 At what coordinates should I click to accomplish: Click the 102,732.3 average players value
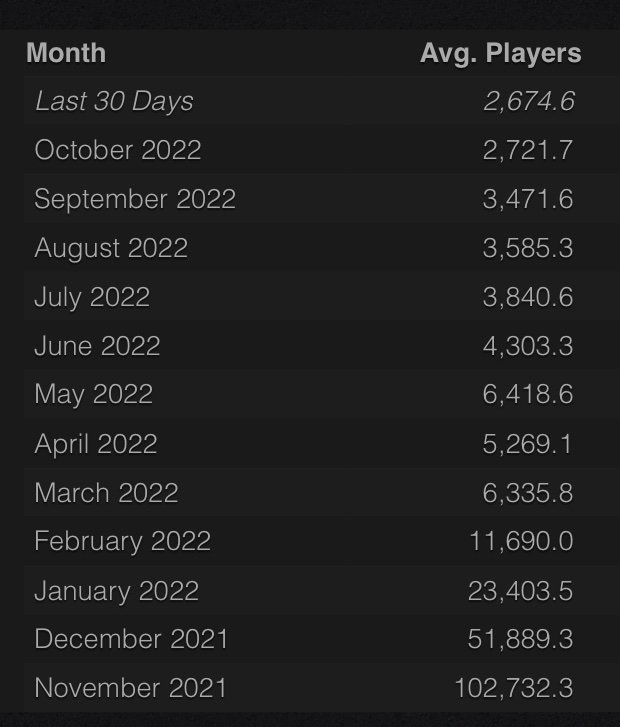[x=514, y=688]
